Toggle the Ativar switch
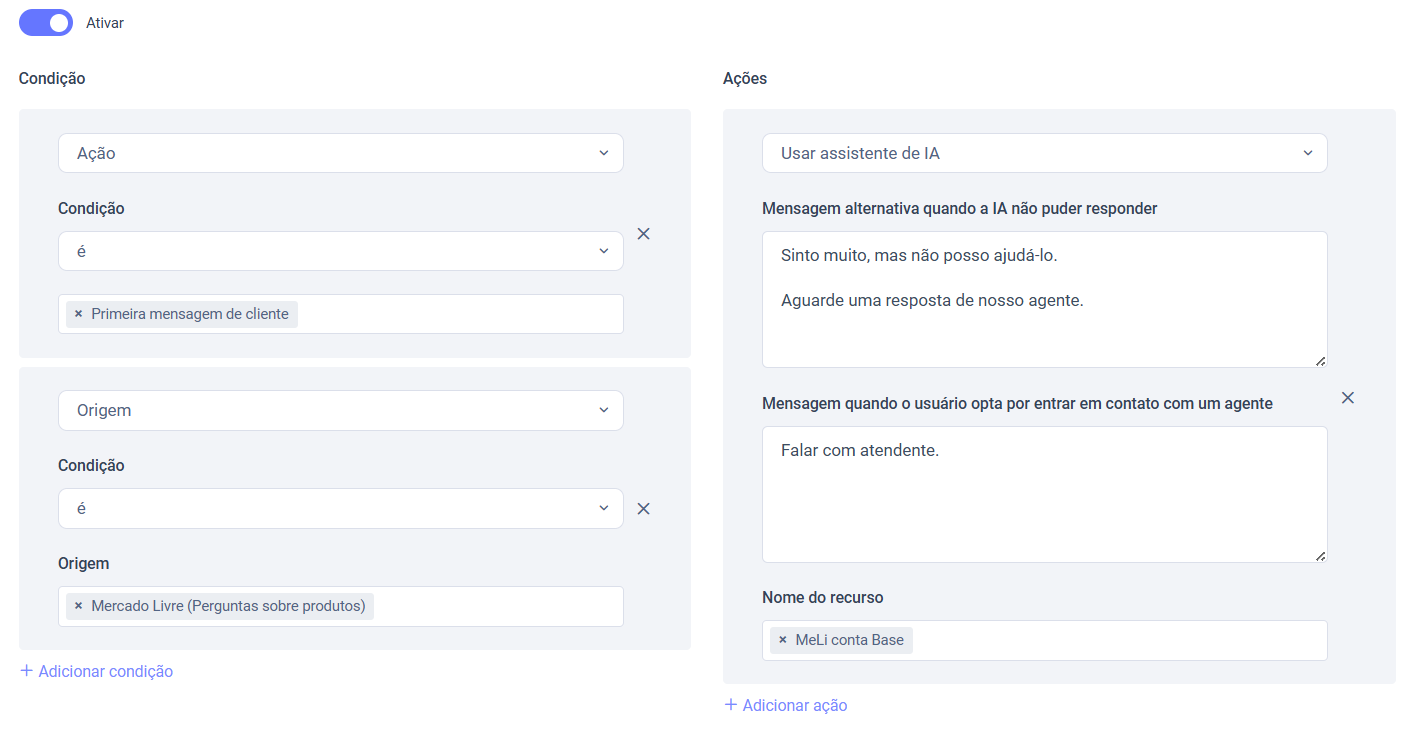 [x=46, y=22]
